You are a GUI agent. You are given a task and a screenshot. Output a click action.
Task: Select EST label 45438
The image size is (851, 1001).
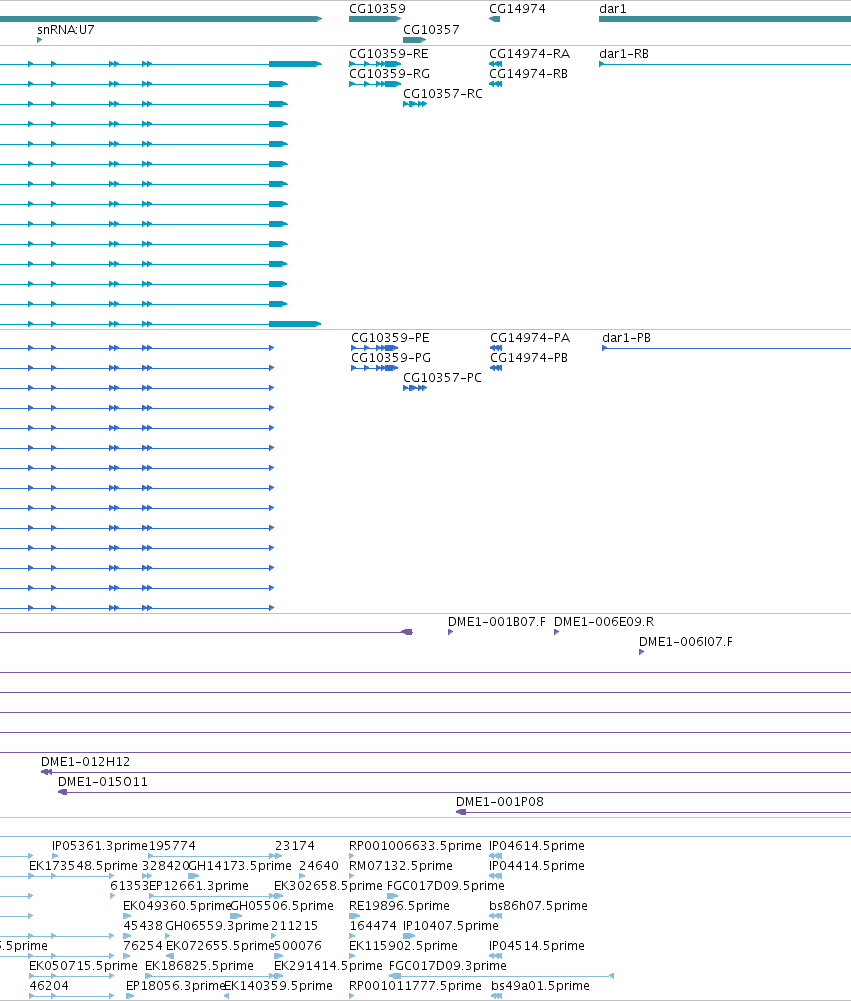coord(143,926)
